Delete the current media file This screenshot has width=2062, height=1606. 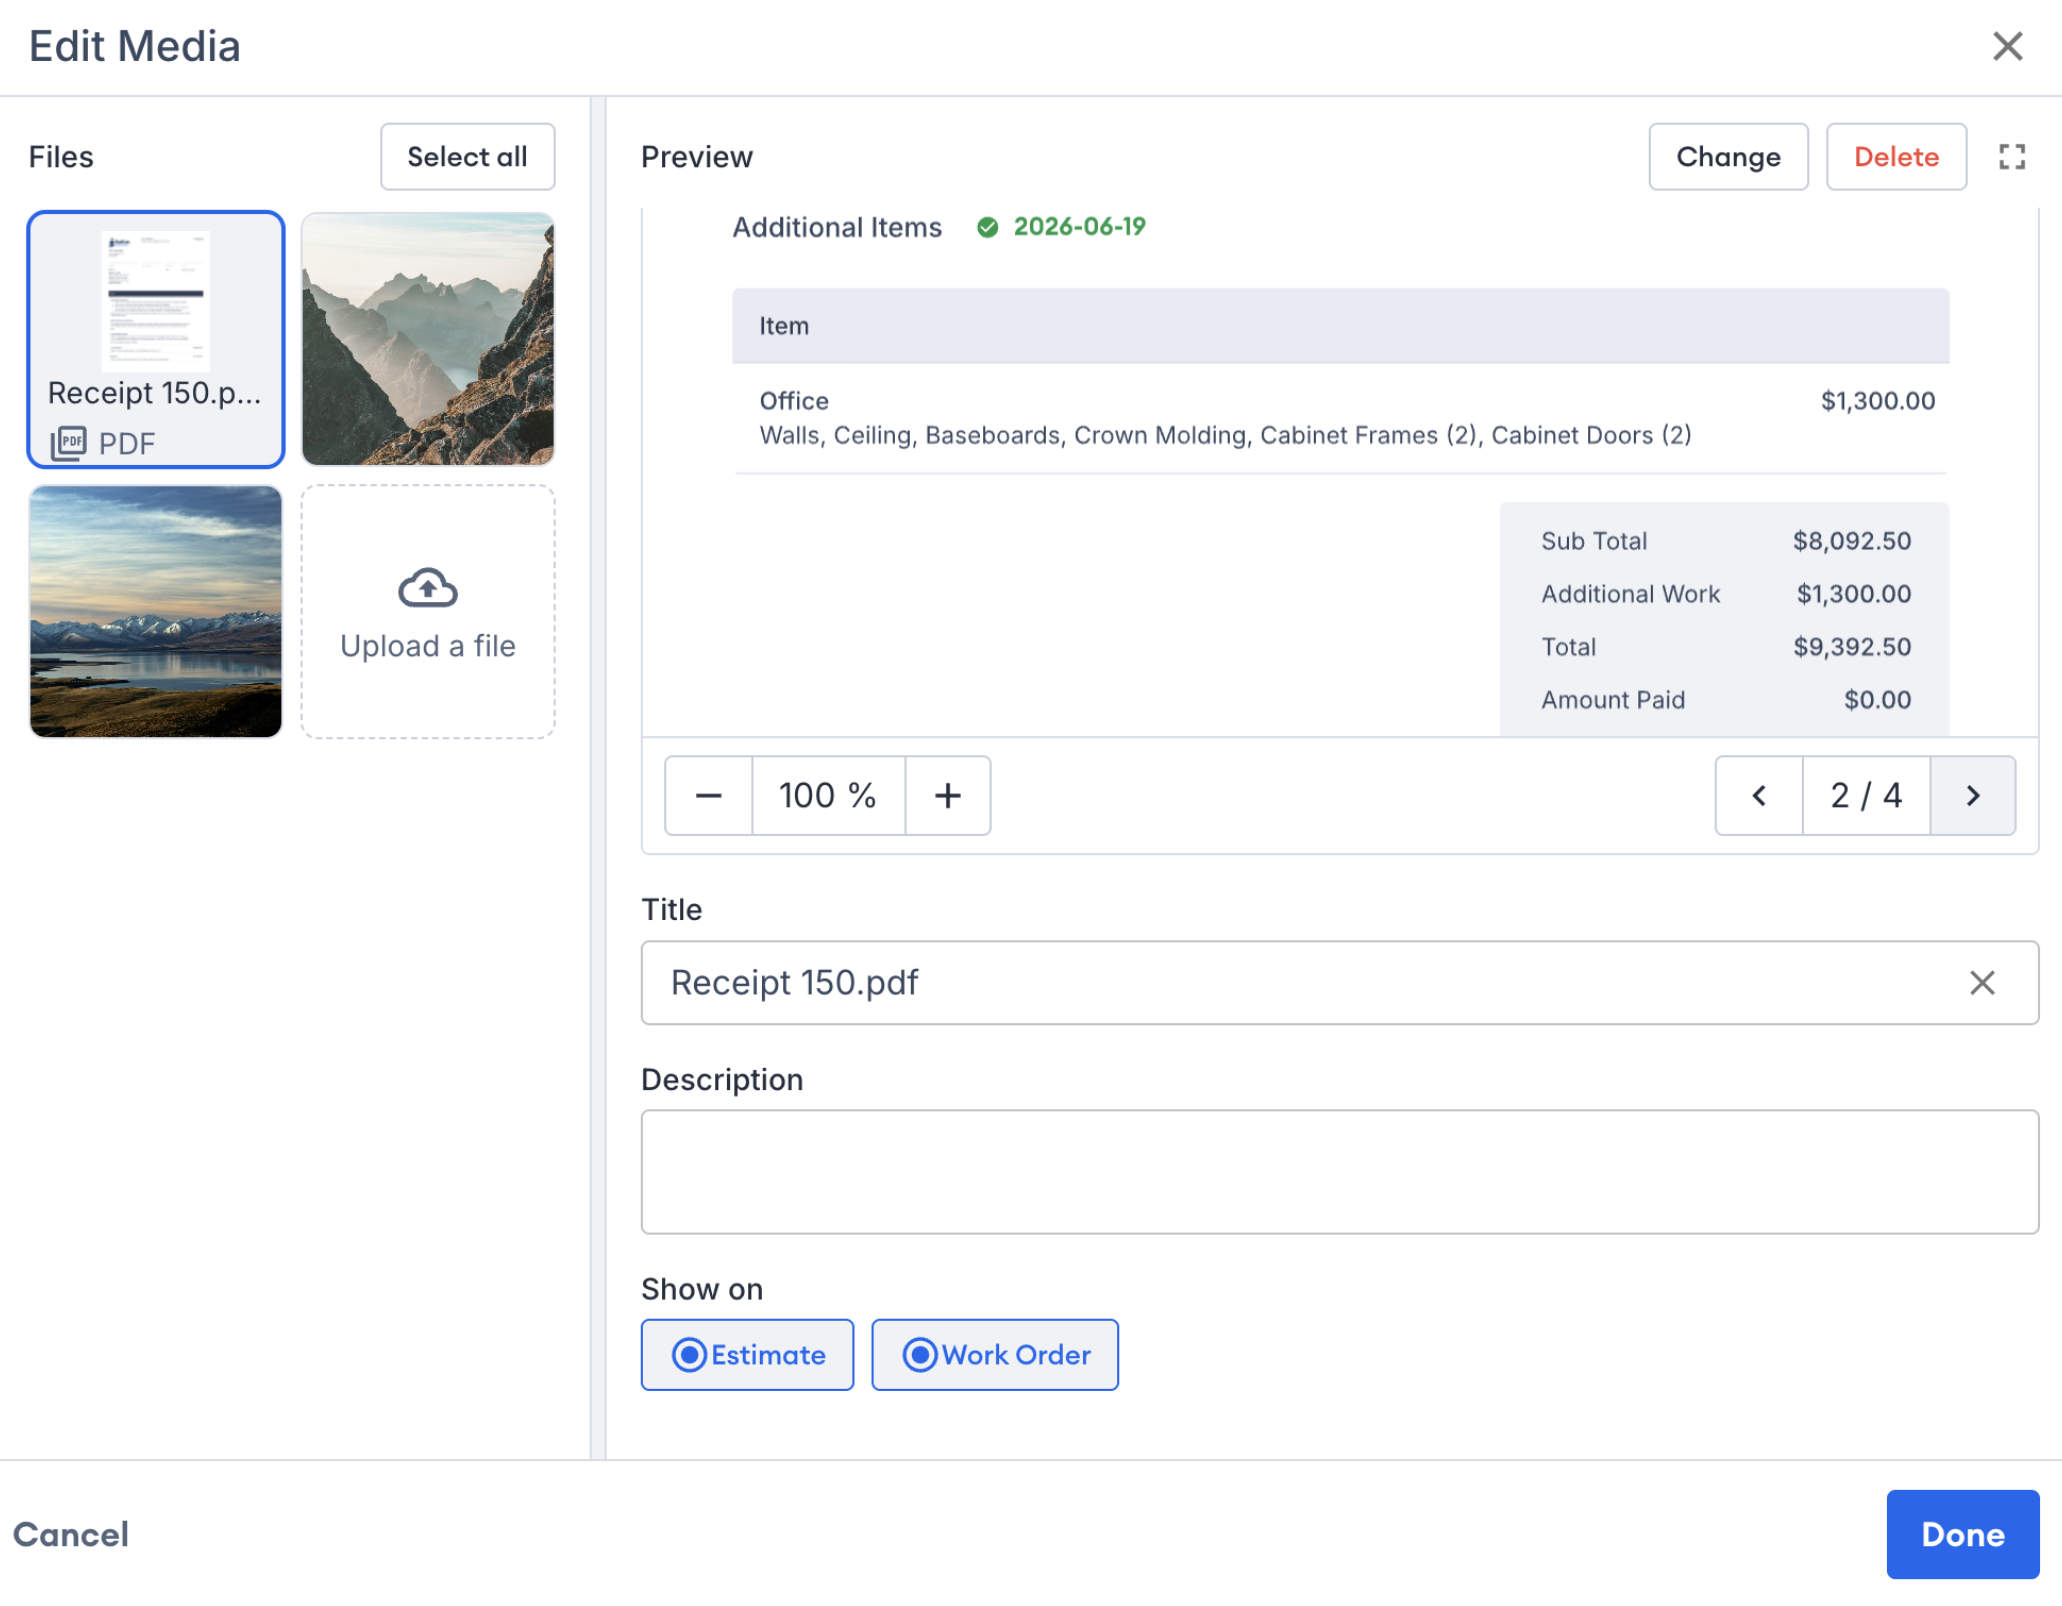click(1896, 156)
